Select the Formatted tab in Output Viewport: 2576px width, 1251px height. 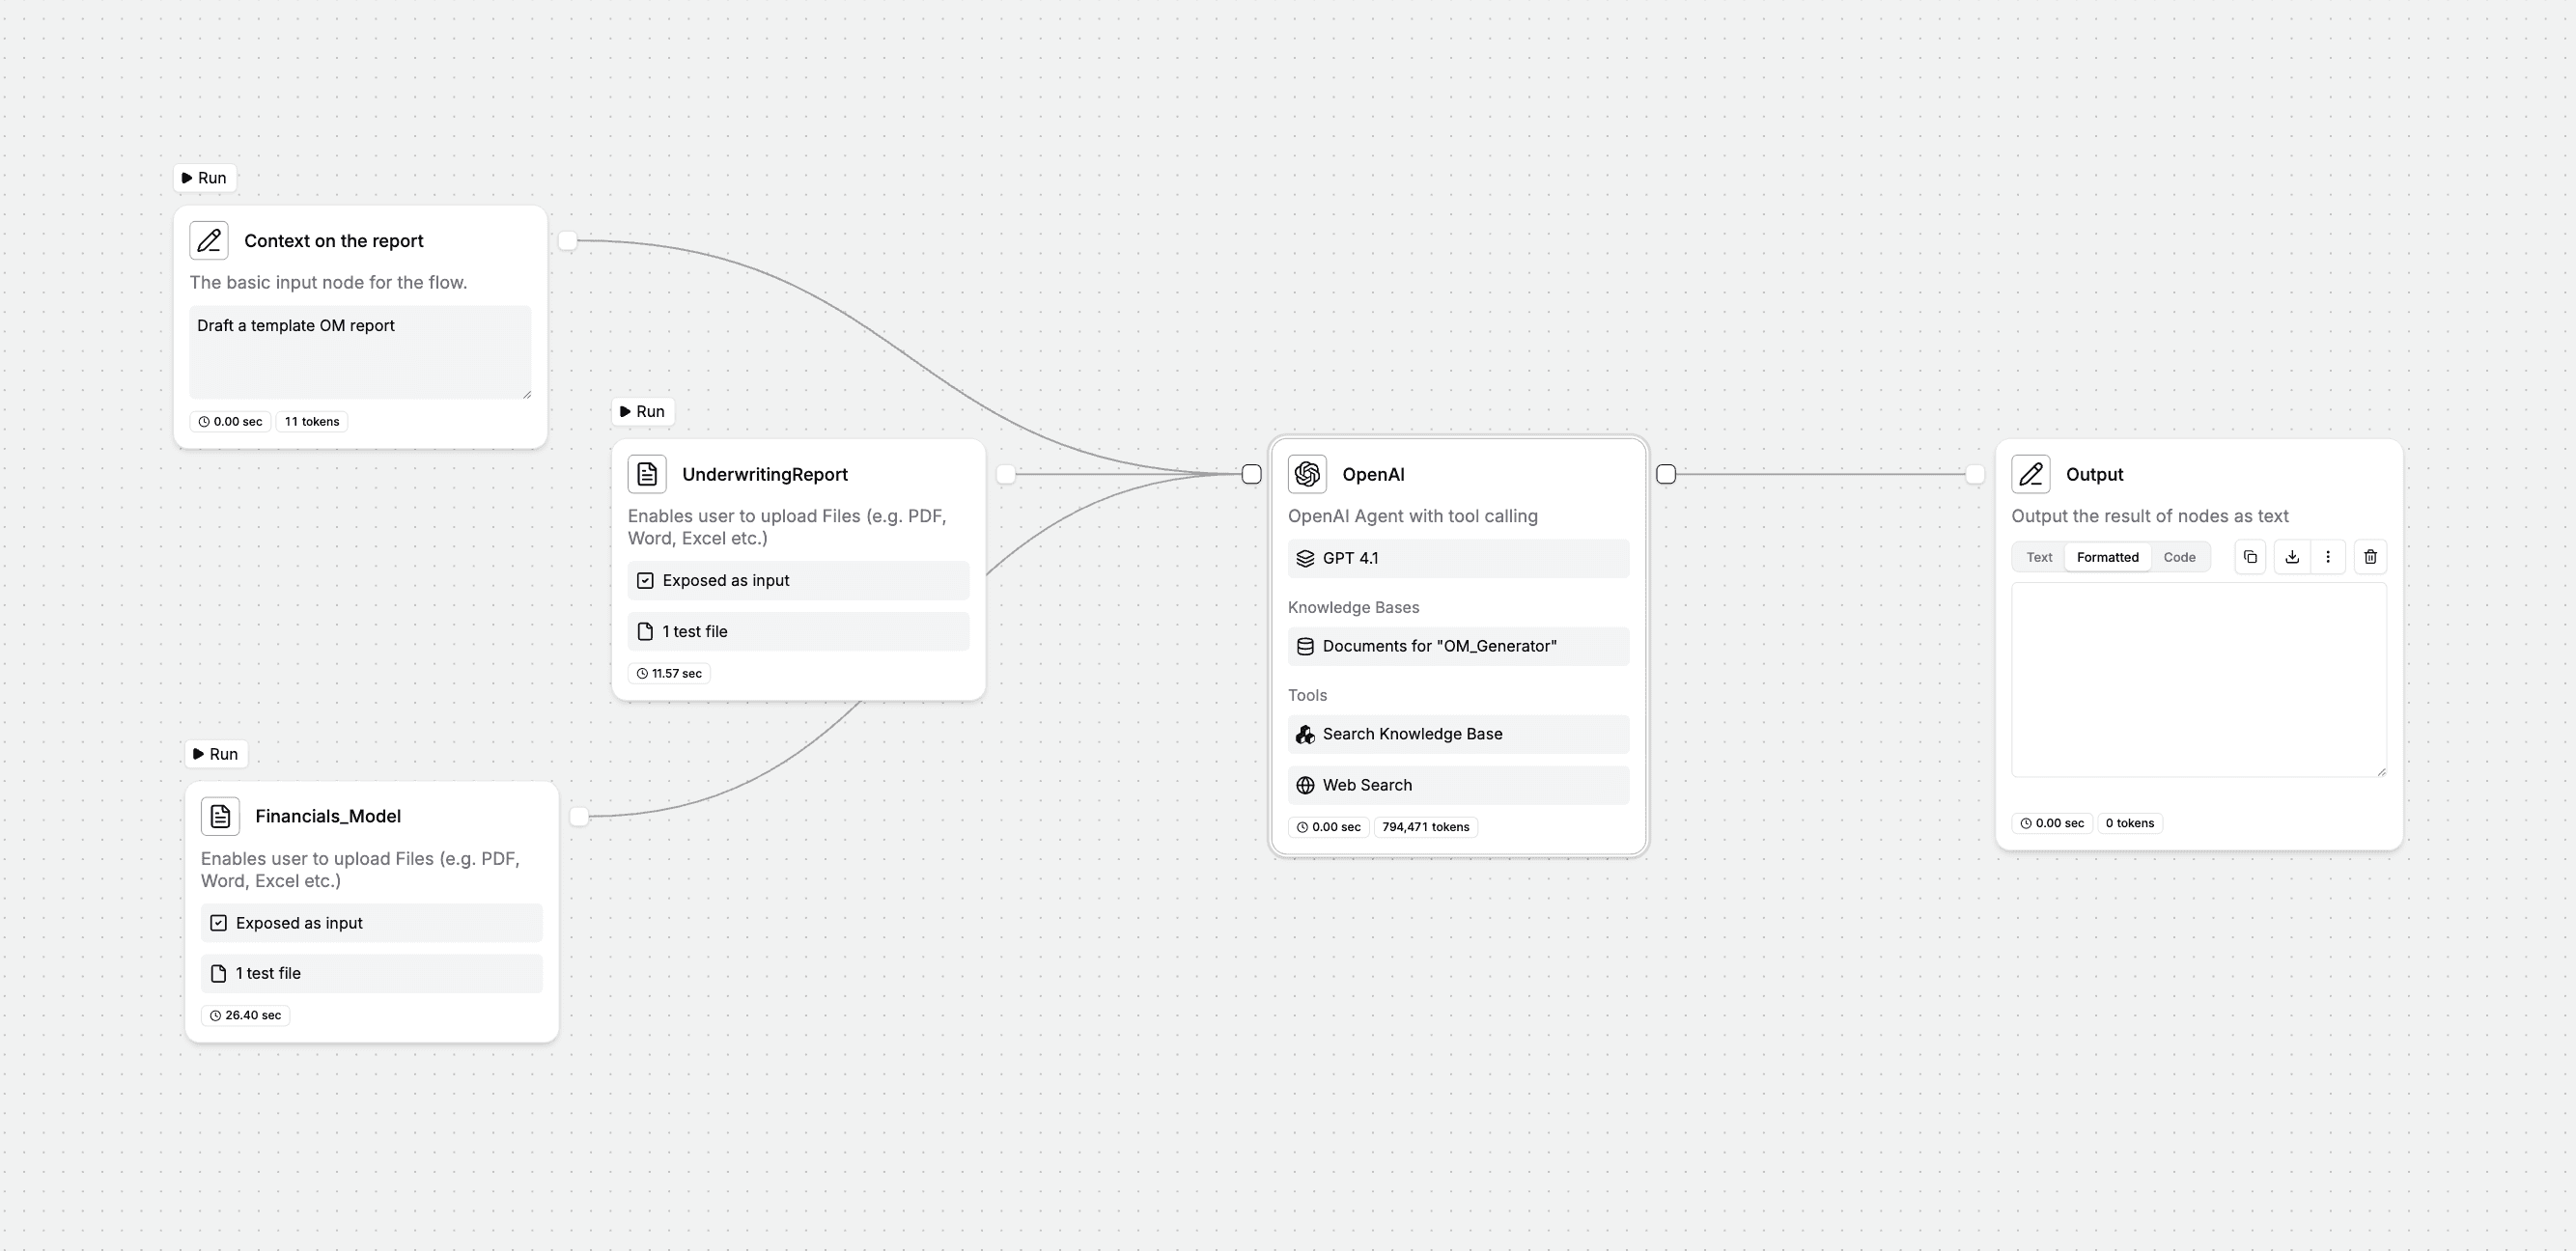[2107, 557]
